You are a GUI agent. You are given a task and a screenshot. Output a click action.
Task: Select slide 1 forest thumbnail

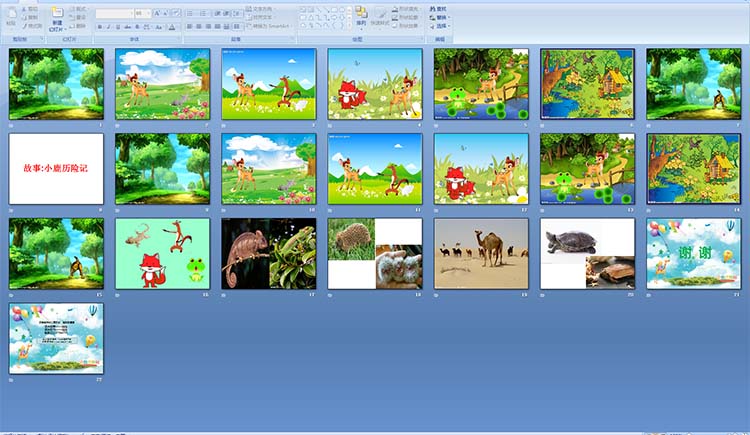[x=56, y=84]
